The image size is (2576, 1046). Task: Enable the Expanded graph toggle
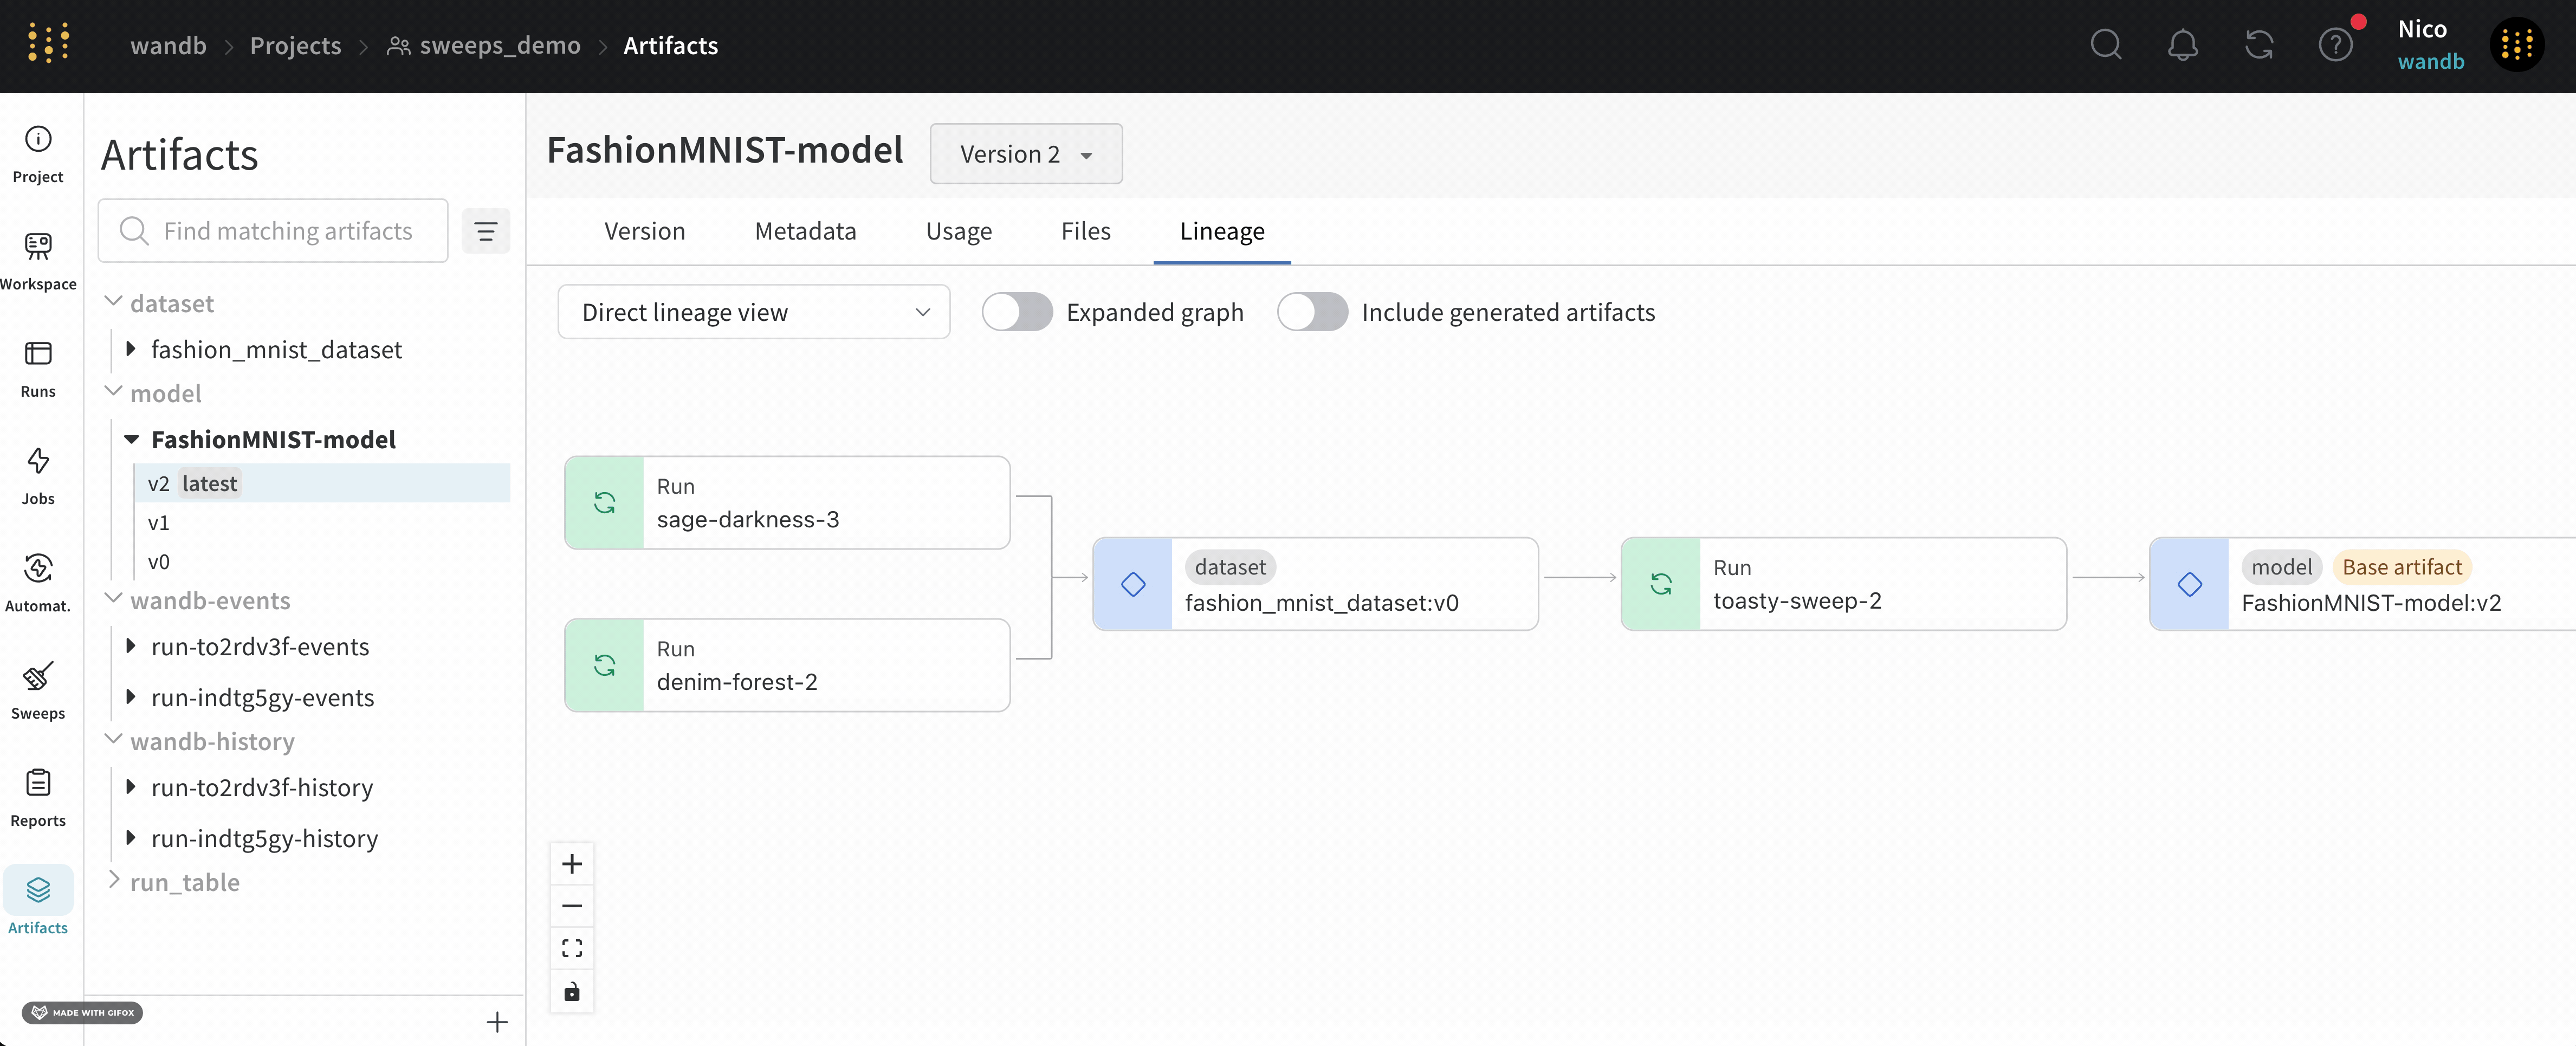[1017, 312]
